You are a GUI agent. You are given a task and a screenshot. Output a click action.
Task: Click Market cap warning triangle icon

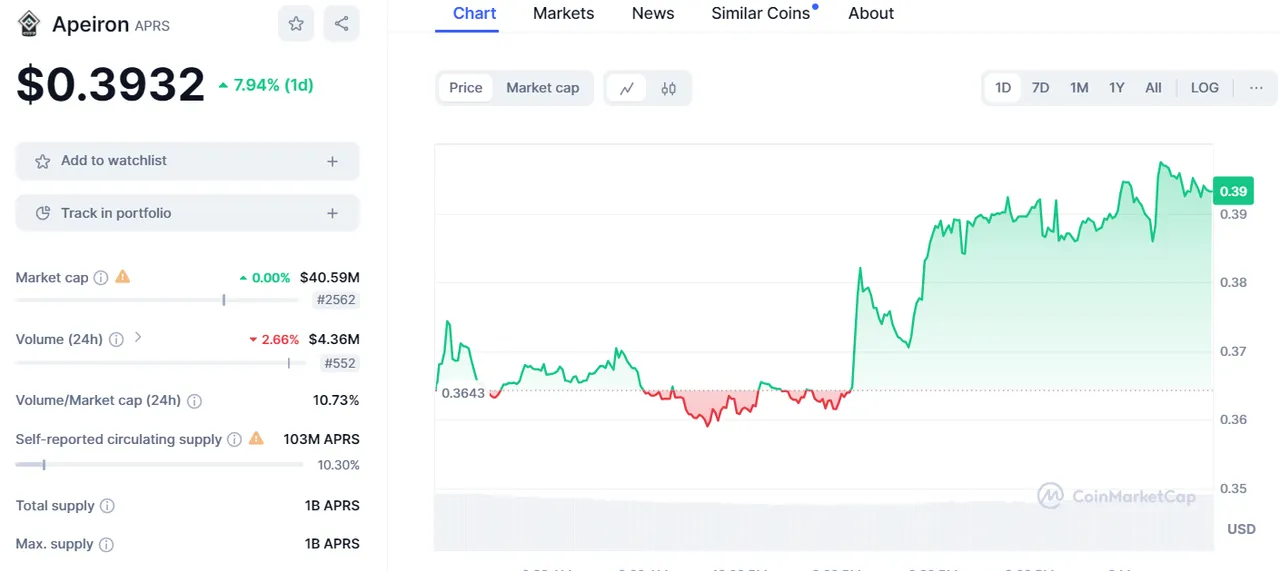coord(123,277)
